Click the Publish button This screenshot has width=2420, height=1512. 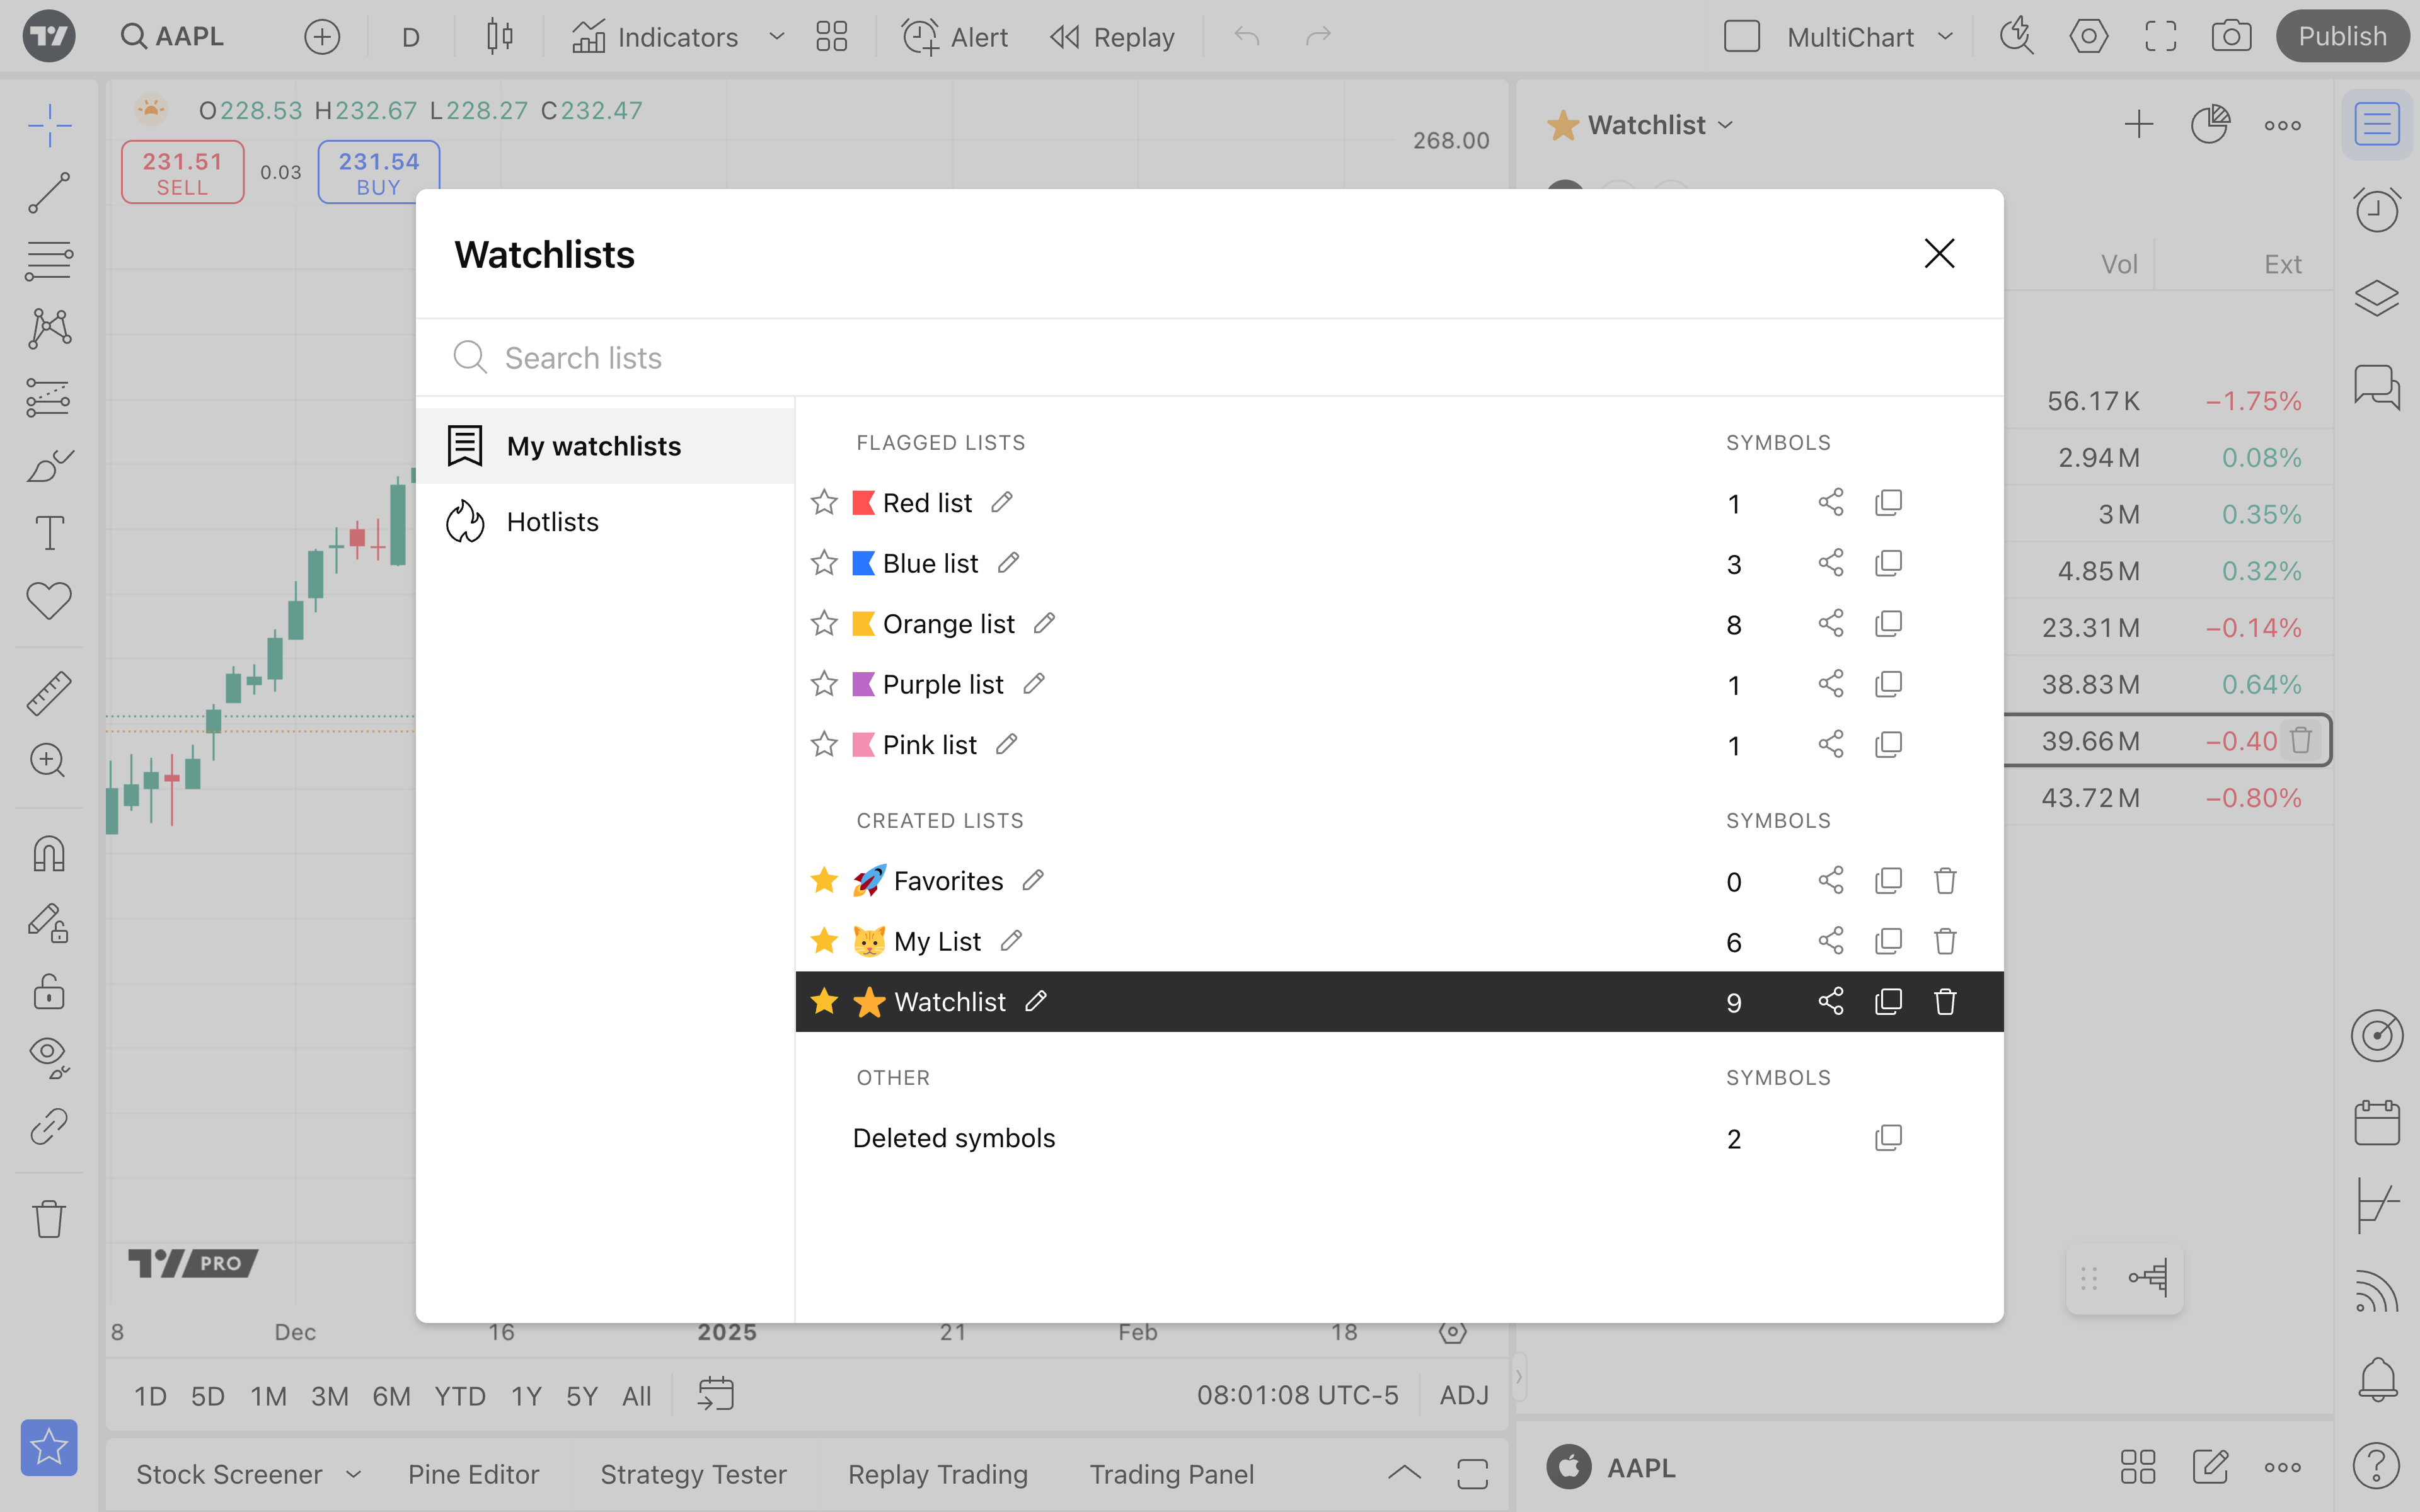(x=2341, y=37)
